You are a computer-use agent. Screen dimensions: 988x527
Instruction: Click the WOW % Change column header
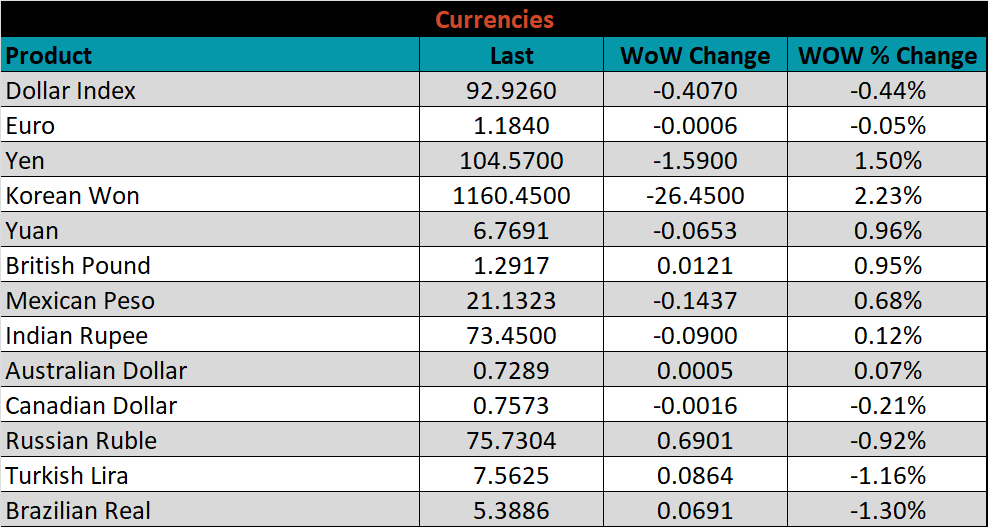coord(887,56)
